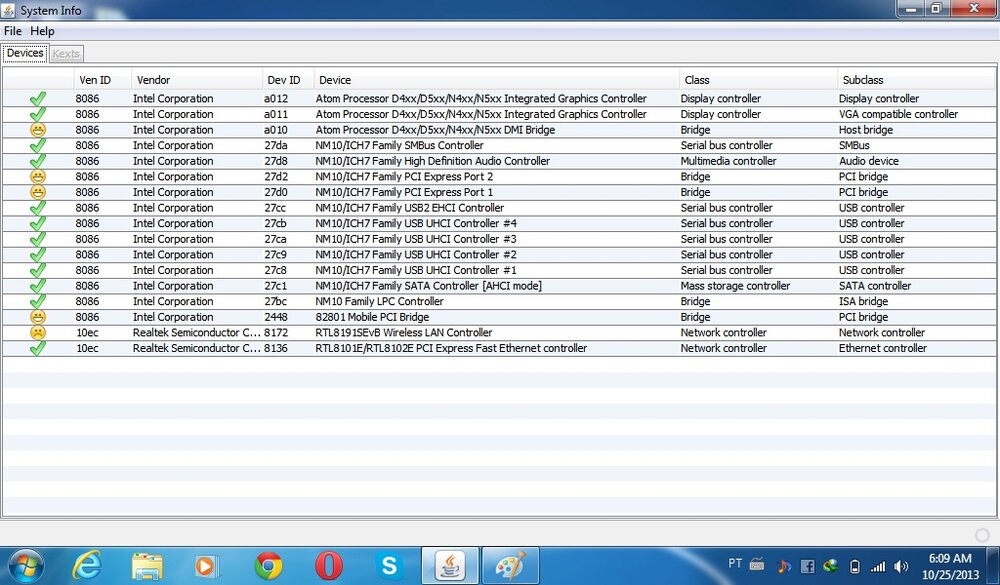The image size is (1000, 585).
Task: Click the volume speaker icon in system tray
Action: [901, 566]
